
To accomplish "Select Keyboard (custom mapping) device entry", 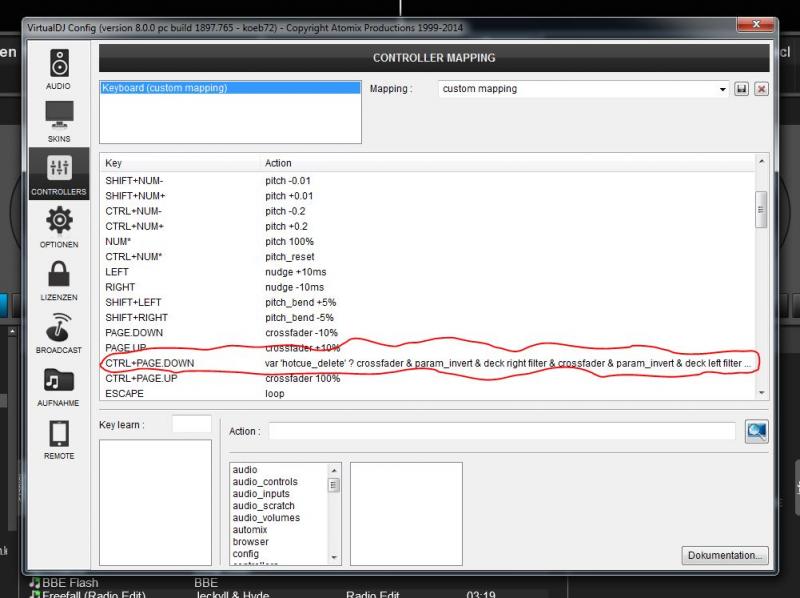I will pyautogui.click(x=231, y=88).
